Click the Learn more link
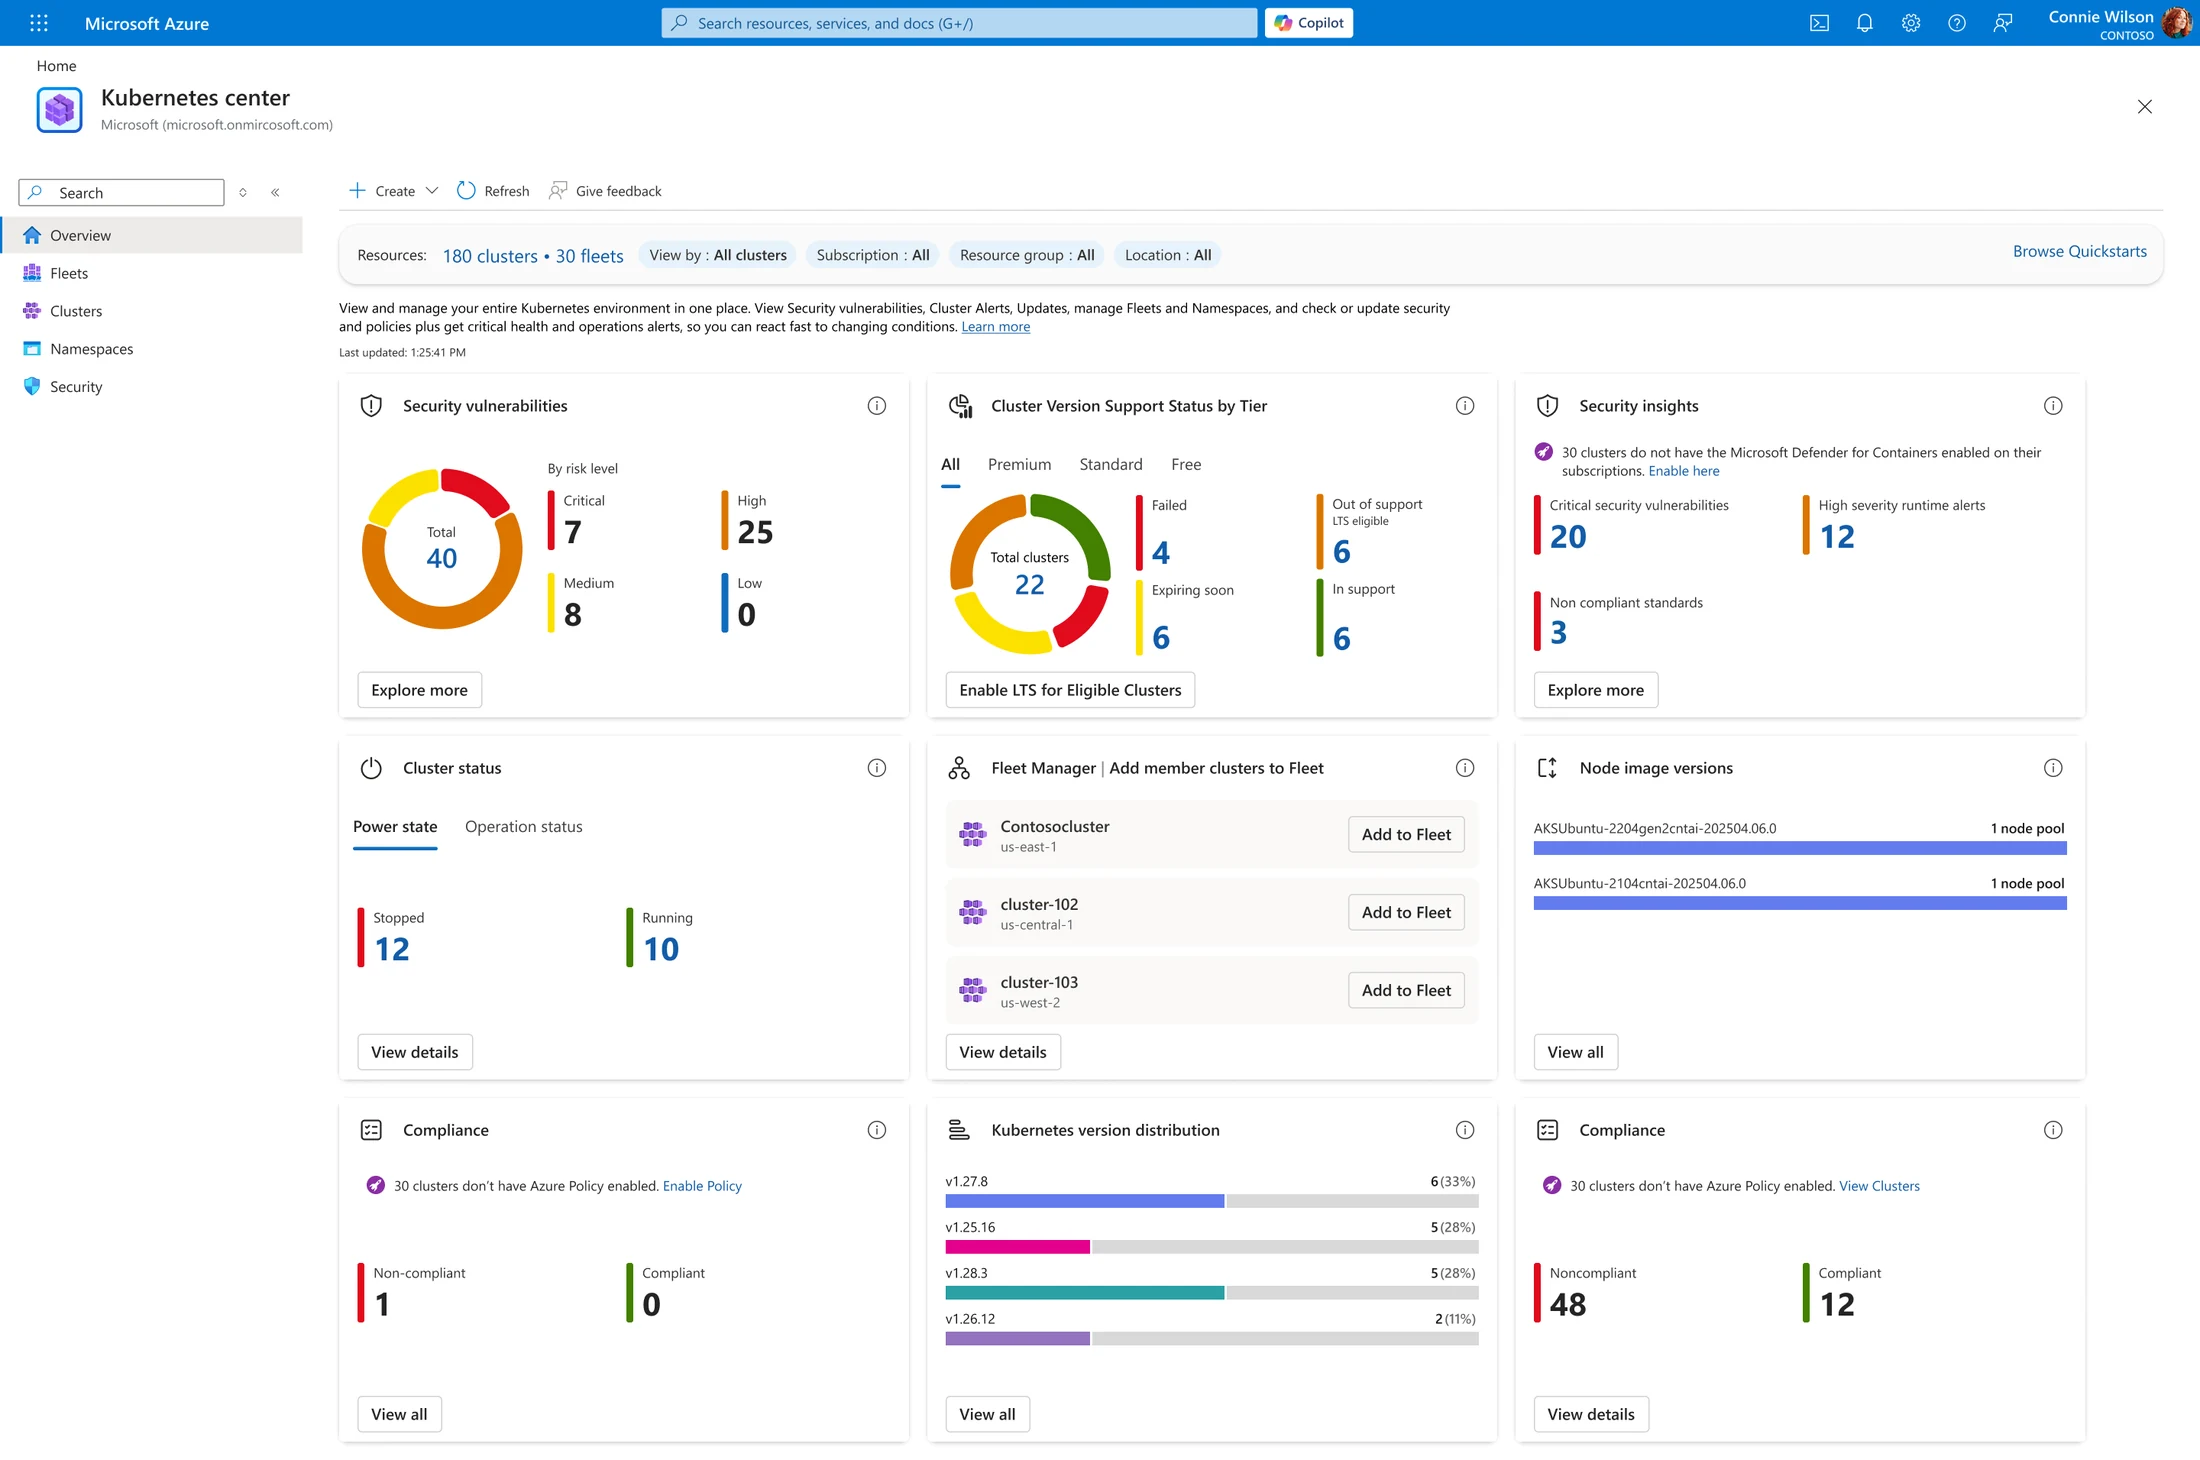2200x1460 pixels. tap(995, 327)
